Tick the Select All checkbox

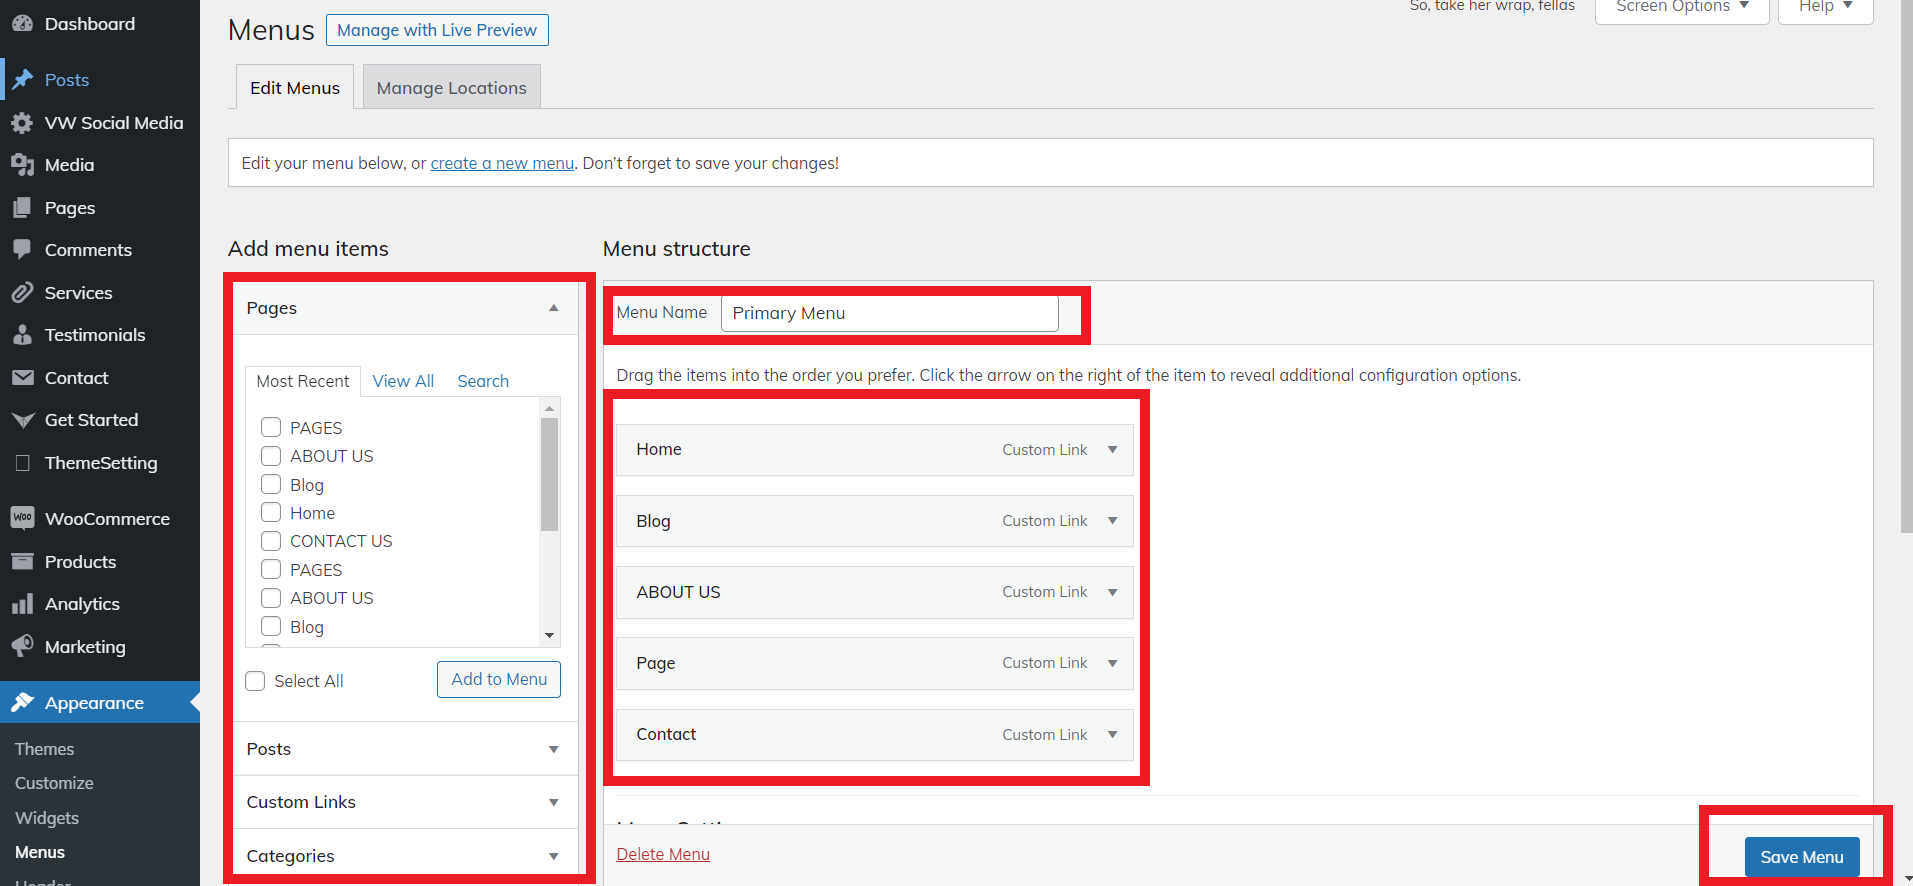256,681
